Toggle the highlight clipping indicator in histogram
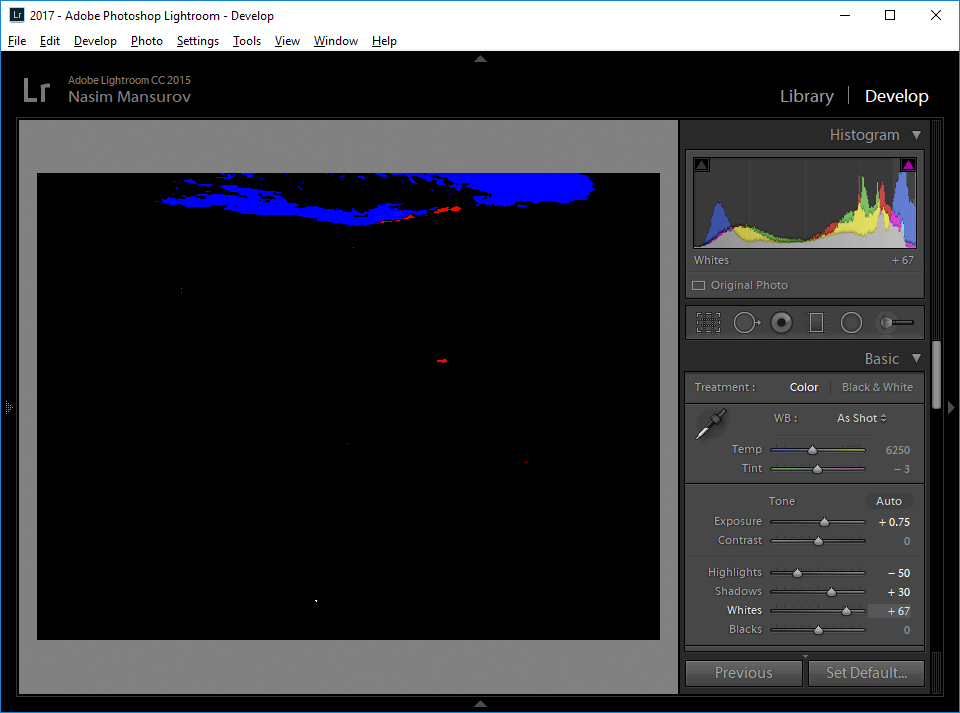The image size is (960, 713). (908, 165)
